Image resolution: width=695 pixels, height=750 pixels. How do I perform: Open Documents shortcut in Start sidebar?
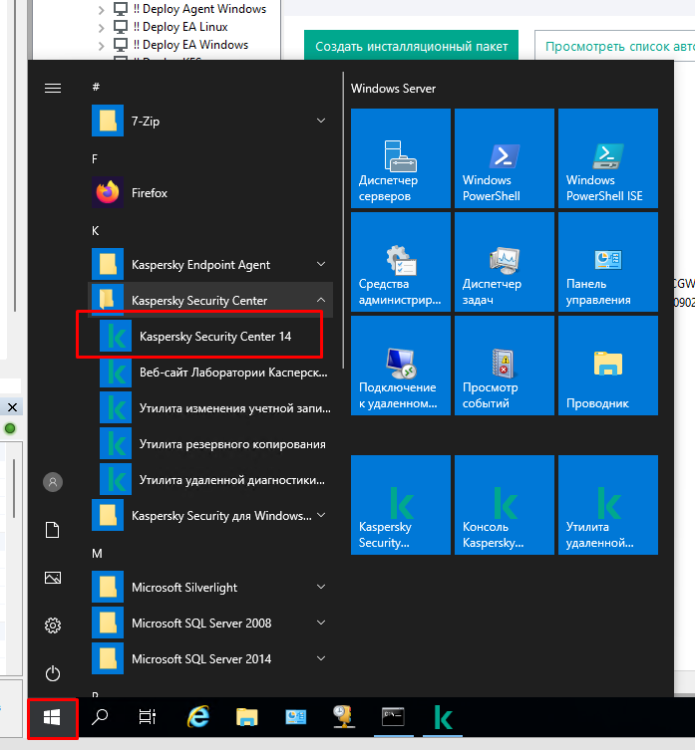point(53,530)
